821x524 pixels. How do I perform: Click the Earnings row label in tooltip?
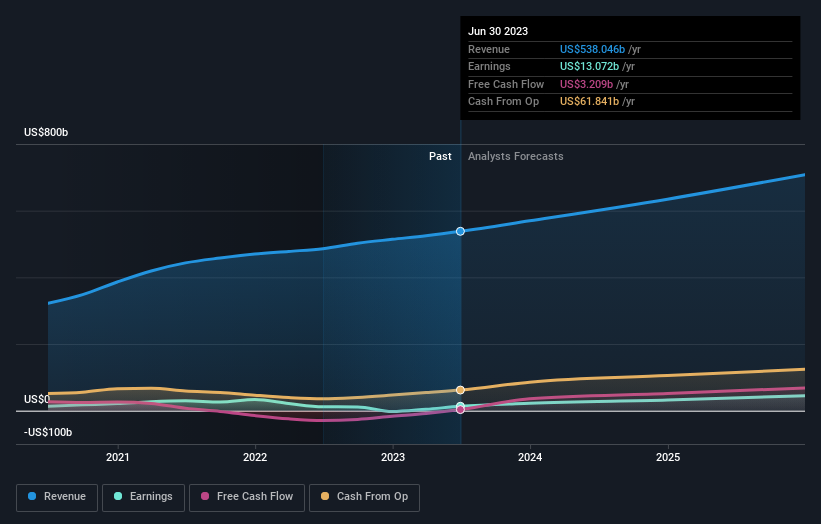tap(489, 66)
